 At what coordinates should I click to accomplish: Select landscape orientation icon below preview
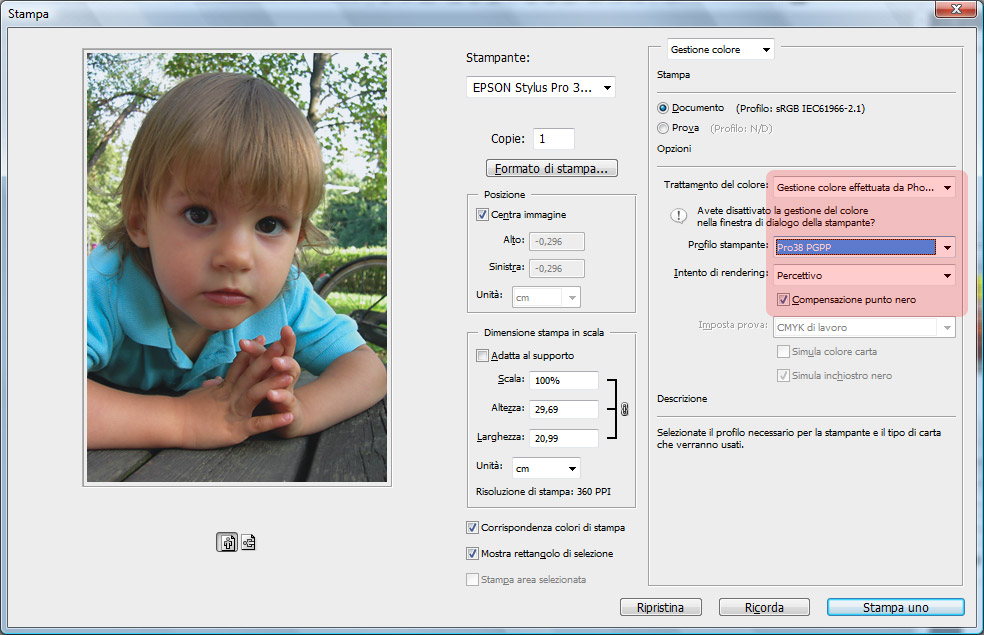(249, 542)
